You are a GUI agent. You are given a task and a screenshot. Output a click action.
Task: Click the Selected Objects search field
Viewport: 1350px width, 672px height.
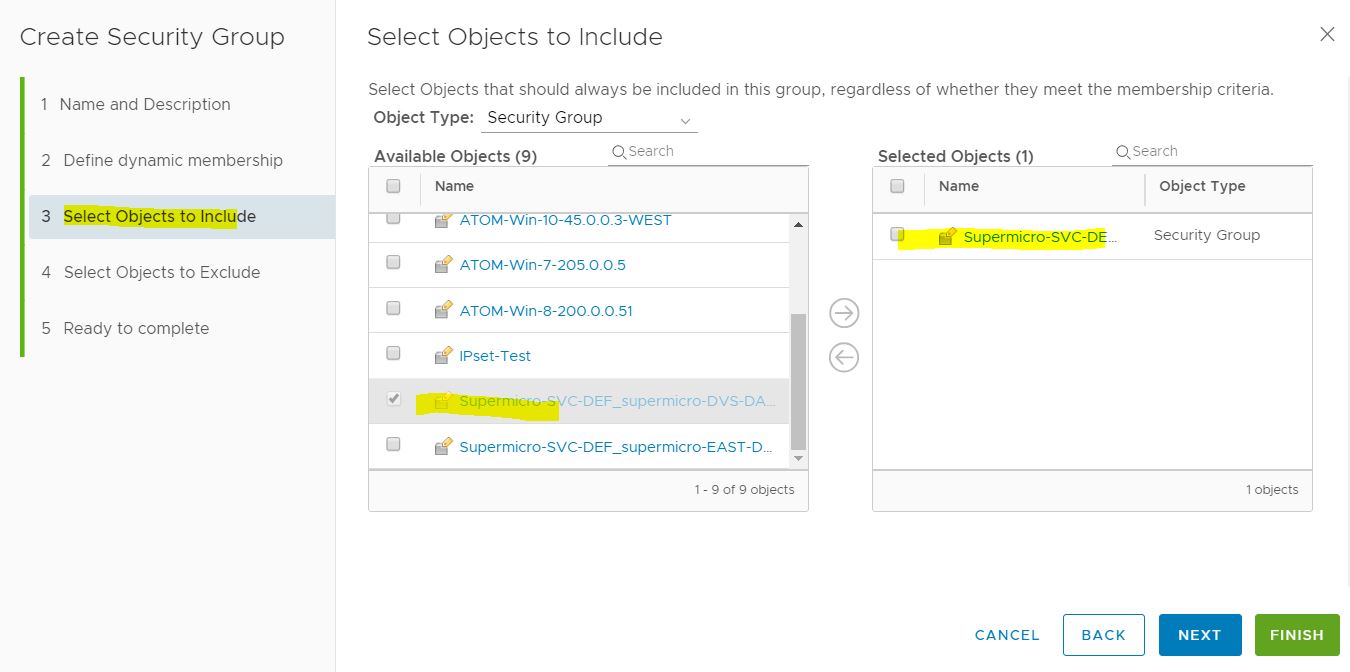pos(1220,152)
